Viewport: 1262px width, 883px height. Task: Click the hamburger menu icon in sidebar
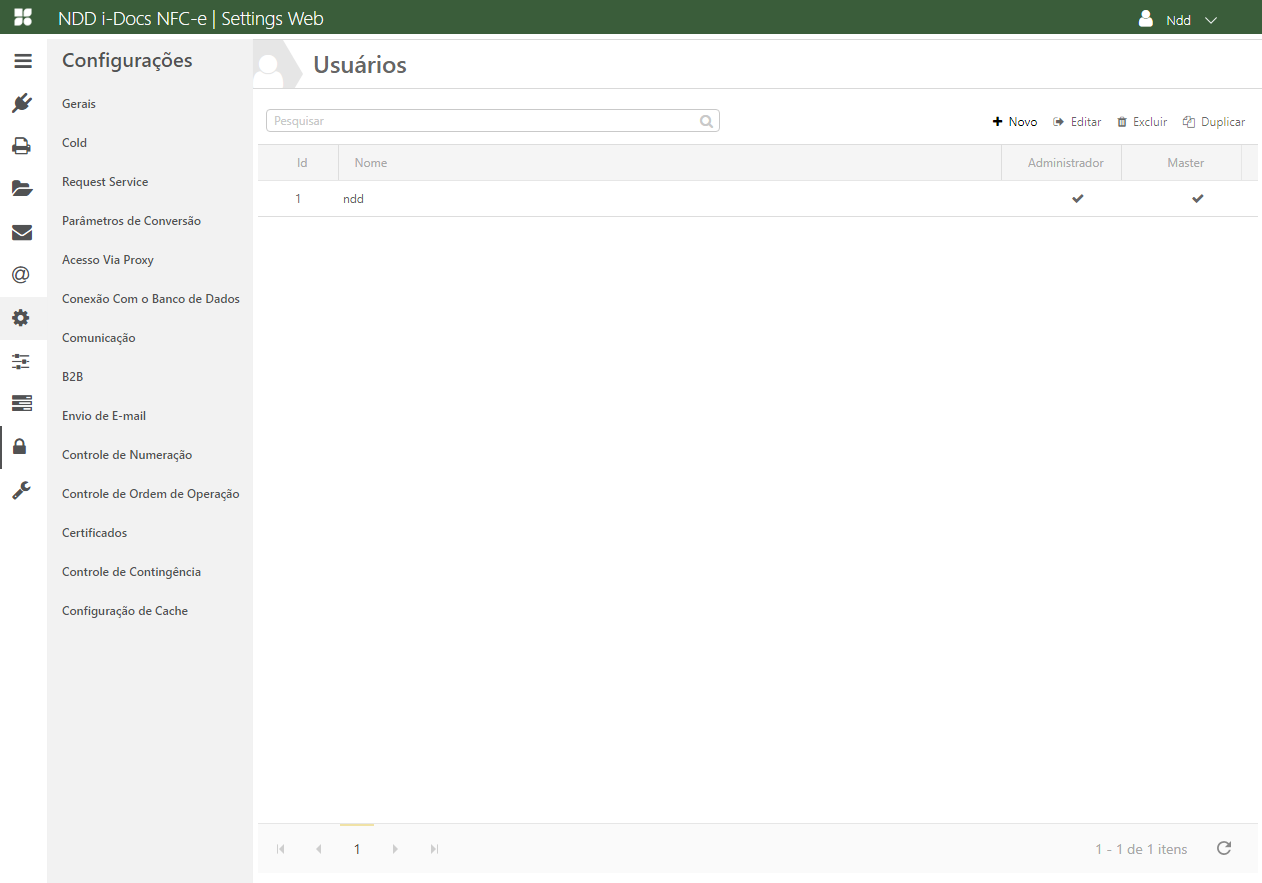click(x=22, y=61)
